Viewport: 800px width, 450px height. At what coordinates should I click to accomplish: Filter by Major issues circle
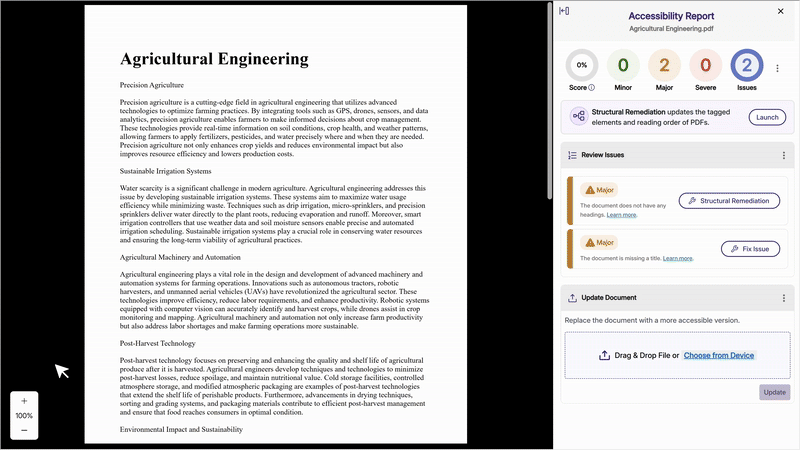[664, 65]
